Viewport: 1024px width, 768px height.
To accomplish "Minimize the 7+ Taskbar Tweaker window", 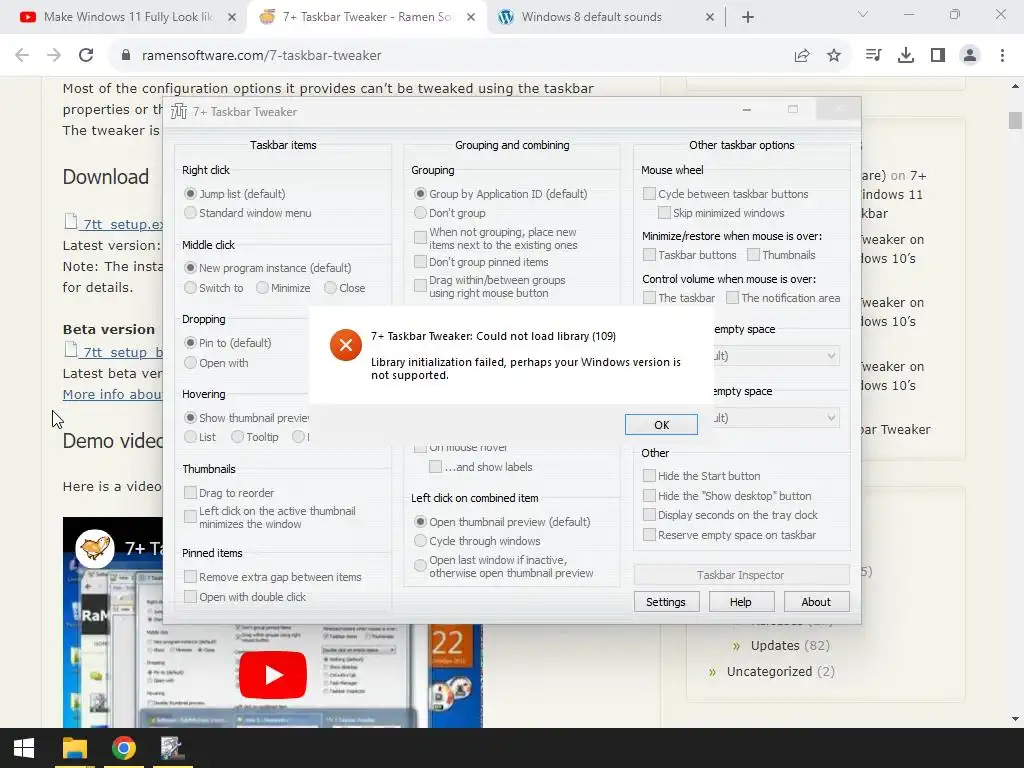I will pos(746,110).
